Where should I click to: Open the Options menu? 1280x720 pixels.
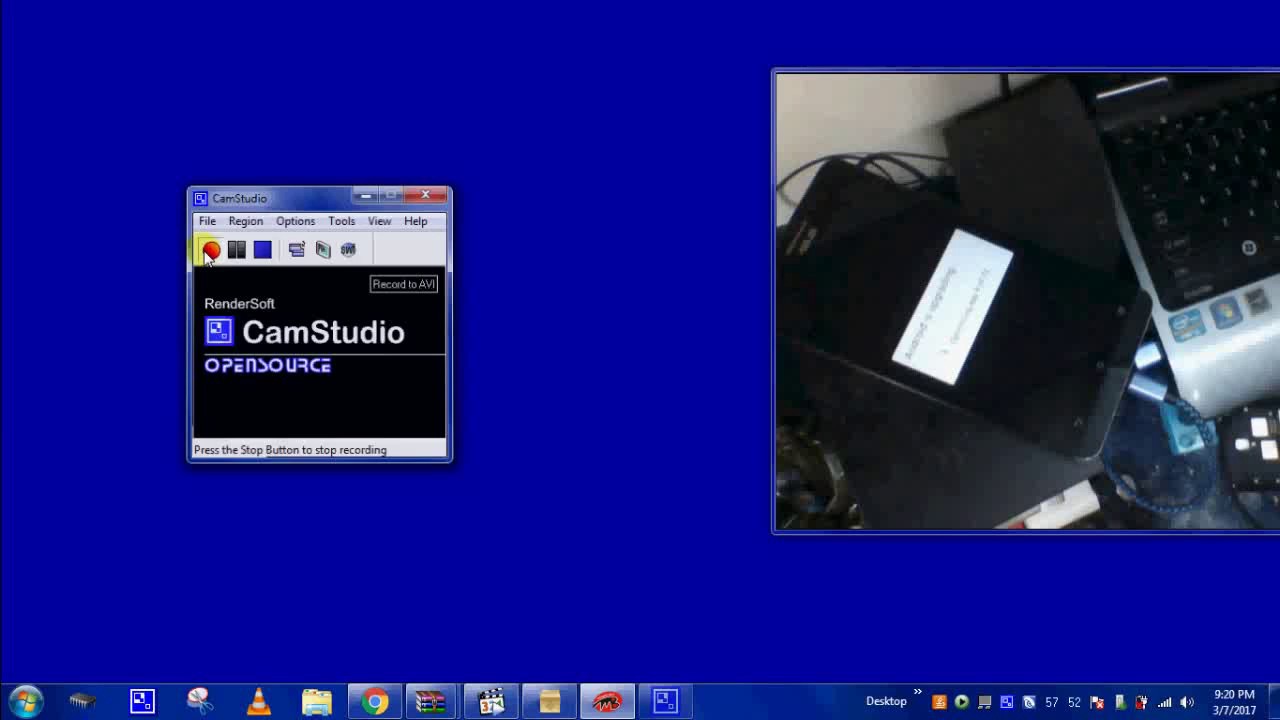(295, 221)
